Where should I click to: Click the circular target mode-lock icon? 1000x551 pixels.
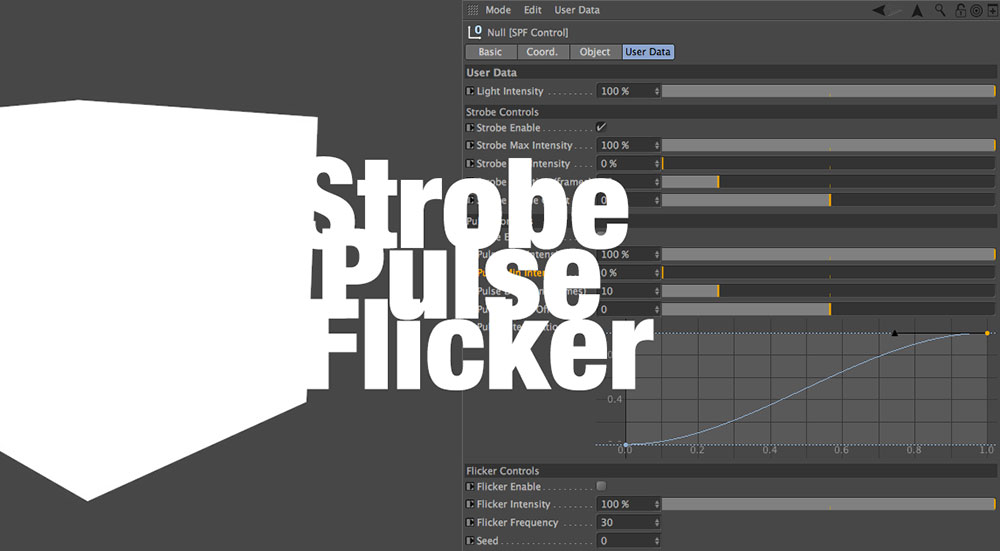(976, 10)
